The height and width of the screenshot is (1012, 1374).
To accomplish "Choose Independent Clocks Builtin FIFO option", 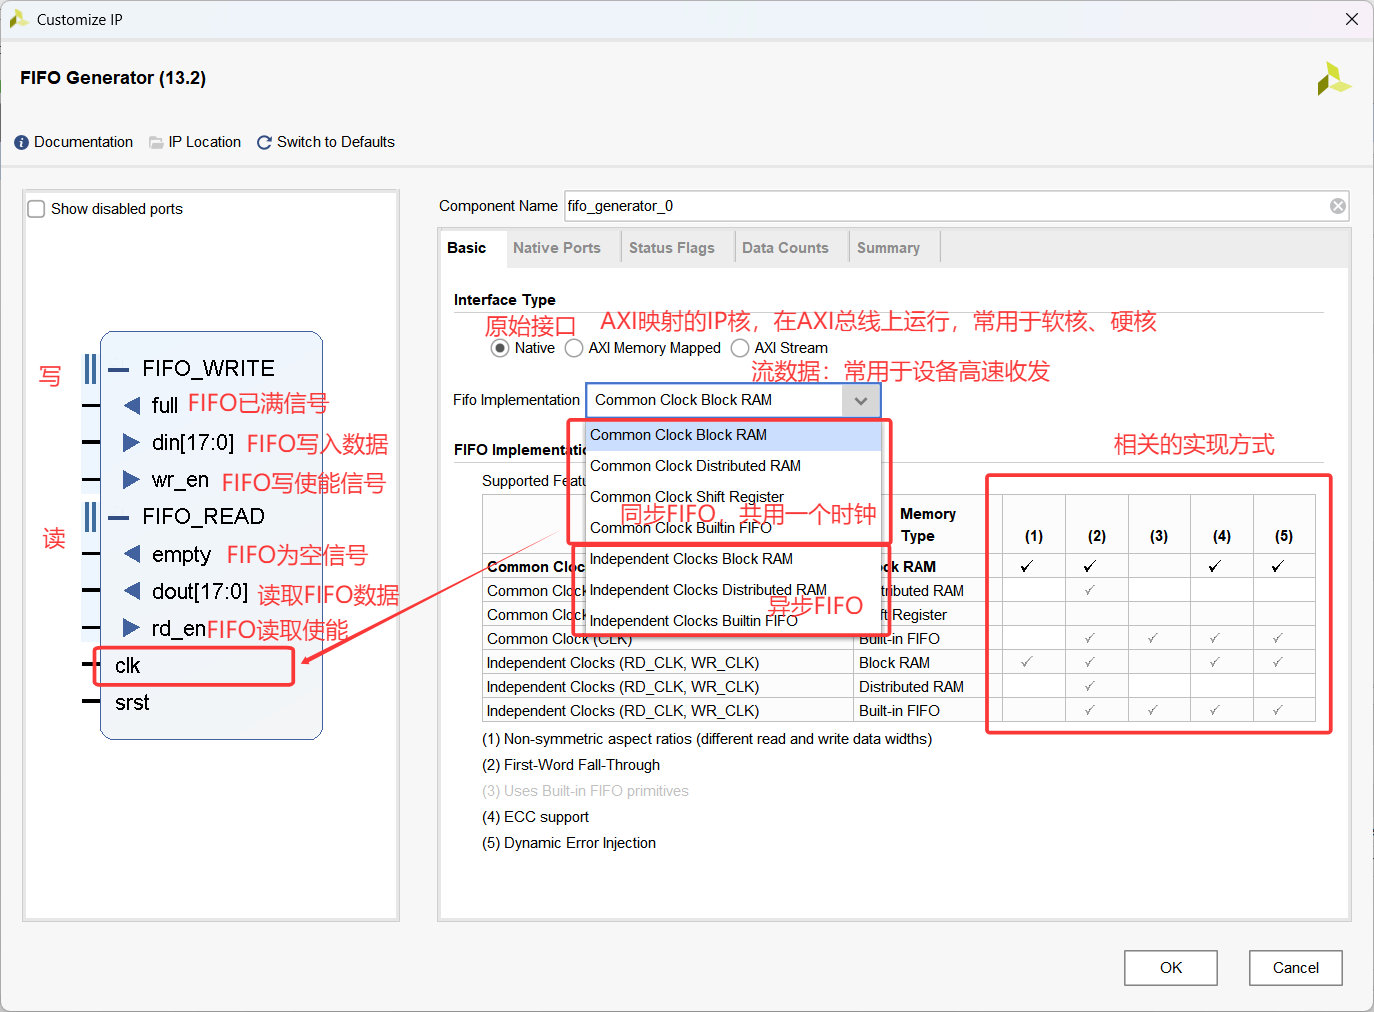I will pos(733,621).
